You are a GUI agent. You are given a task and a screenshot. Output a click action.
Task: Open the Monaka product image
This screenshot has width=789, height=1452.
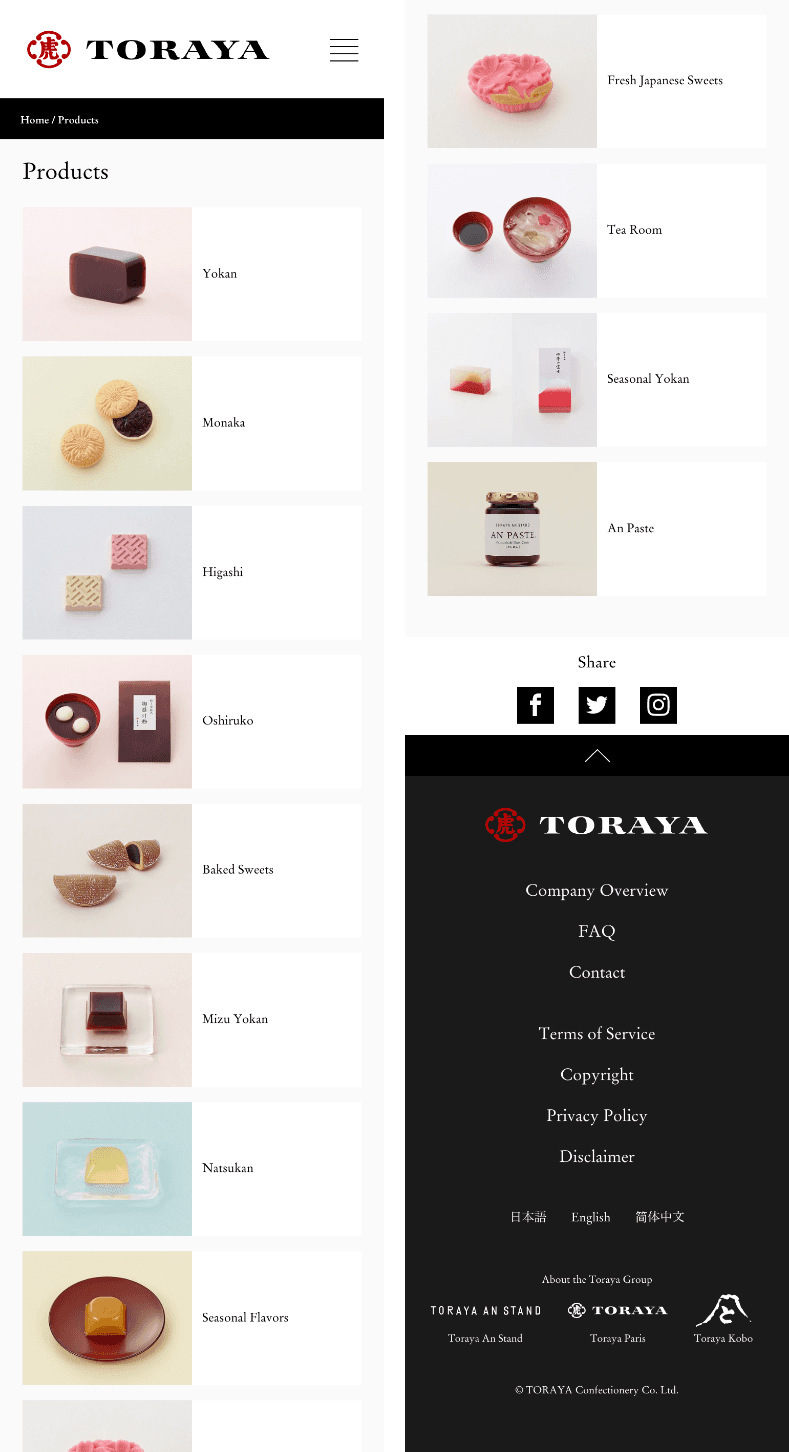[107, 423]
